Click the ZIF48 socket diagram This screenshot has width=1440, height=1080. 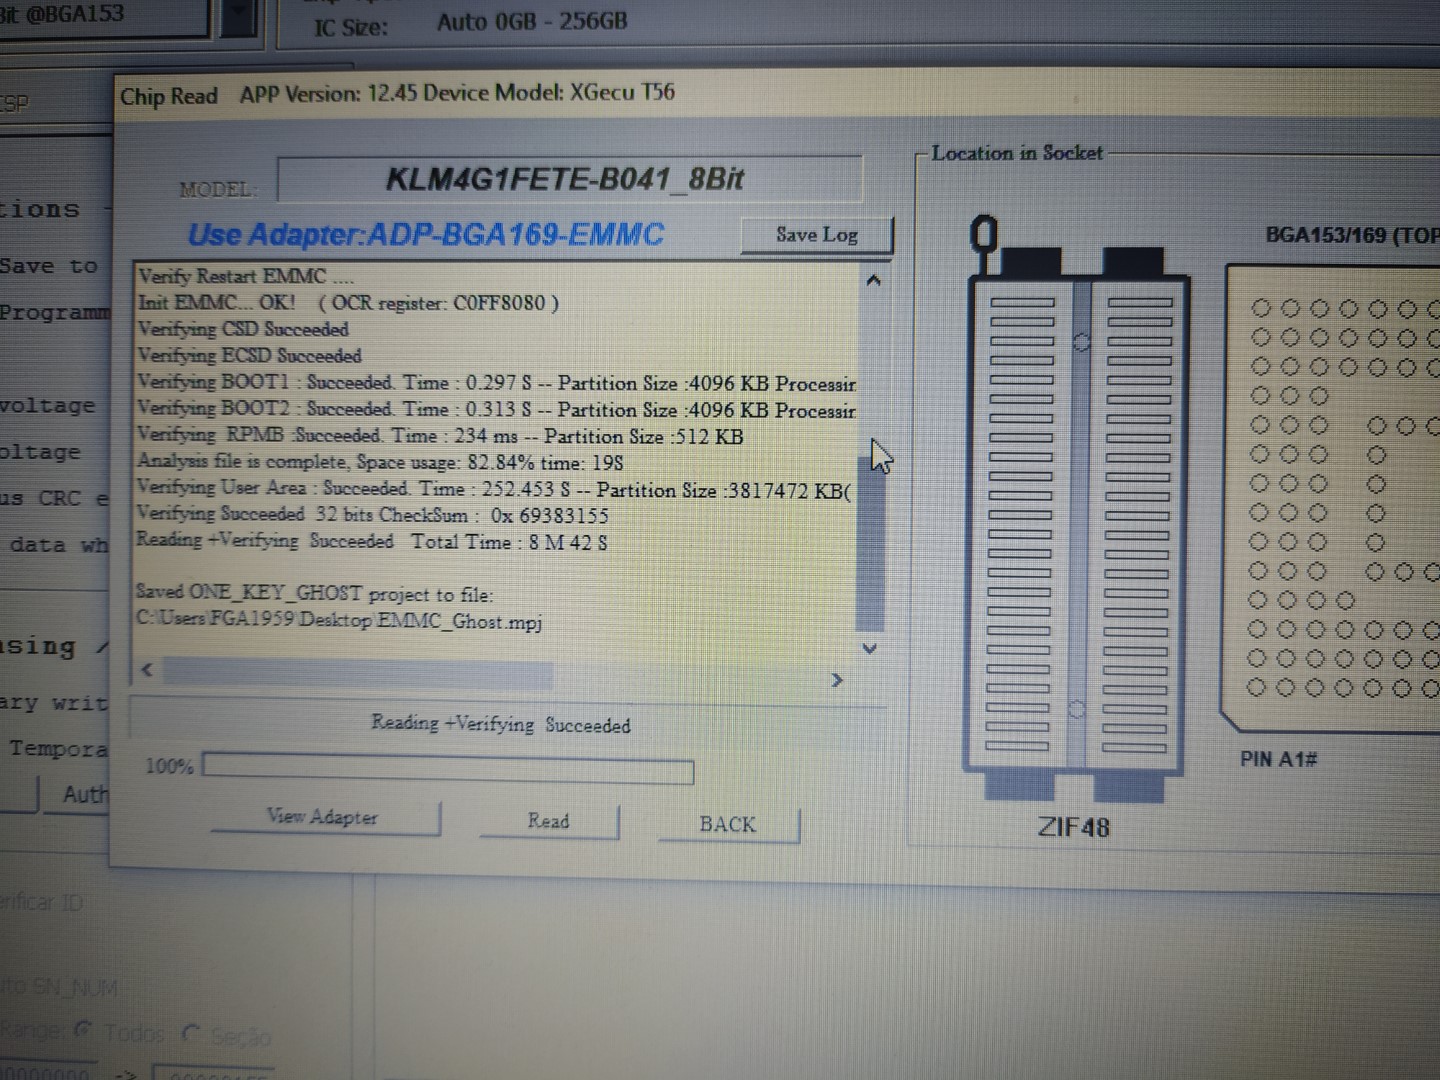(x=1076, y=520)
